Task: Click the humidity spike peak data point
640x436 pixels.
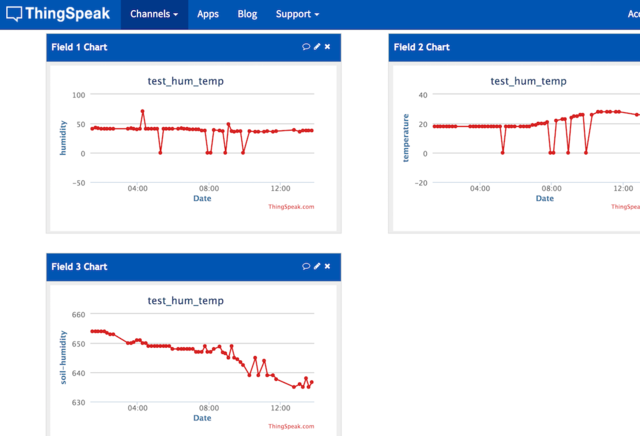Action: pyautogui.click(x=142, y=111)
